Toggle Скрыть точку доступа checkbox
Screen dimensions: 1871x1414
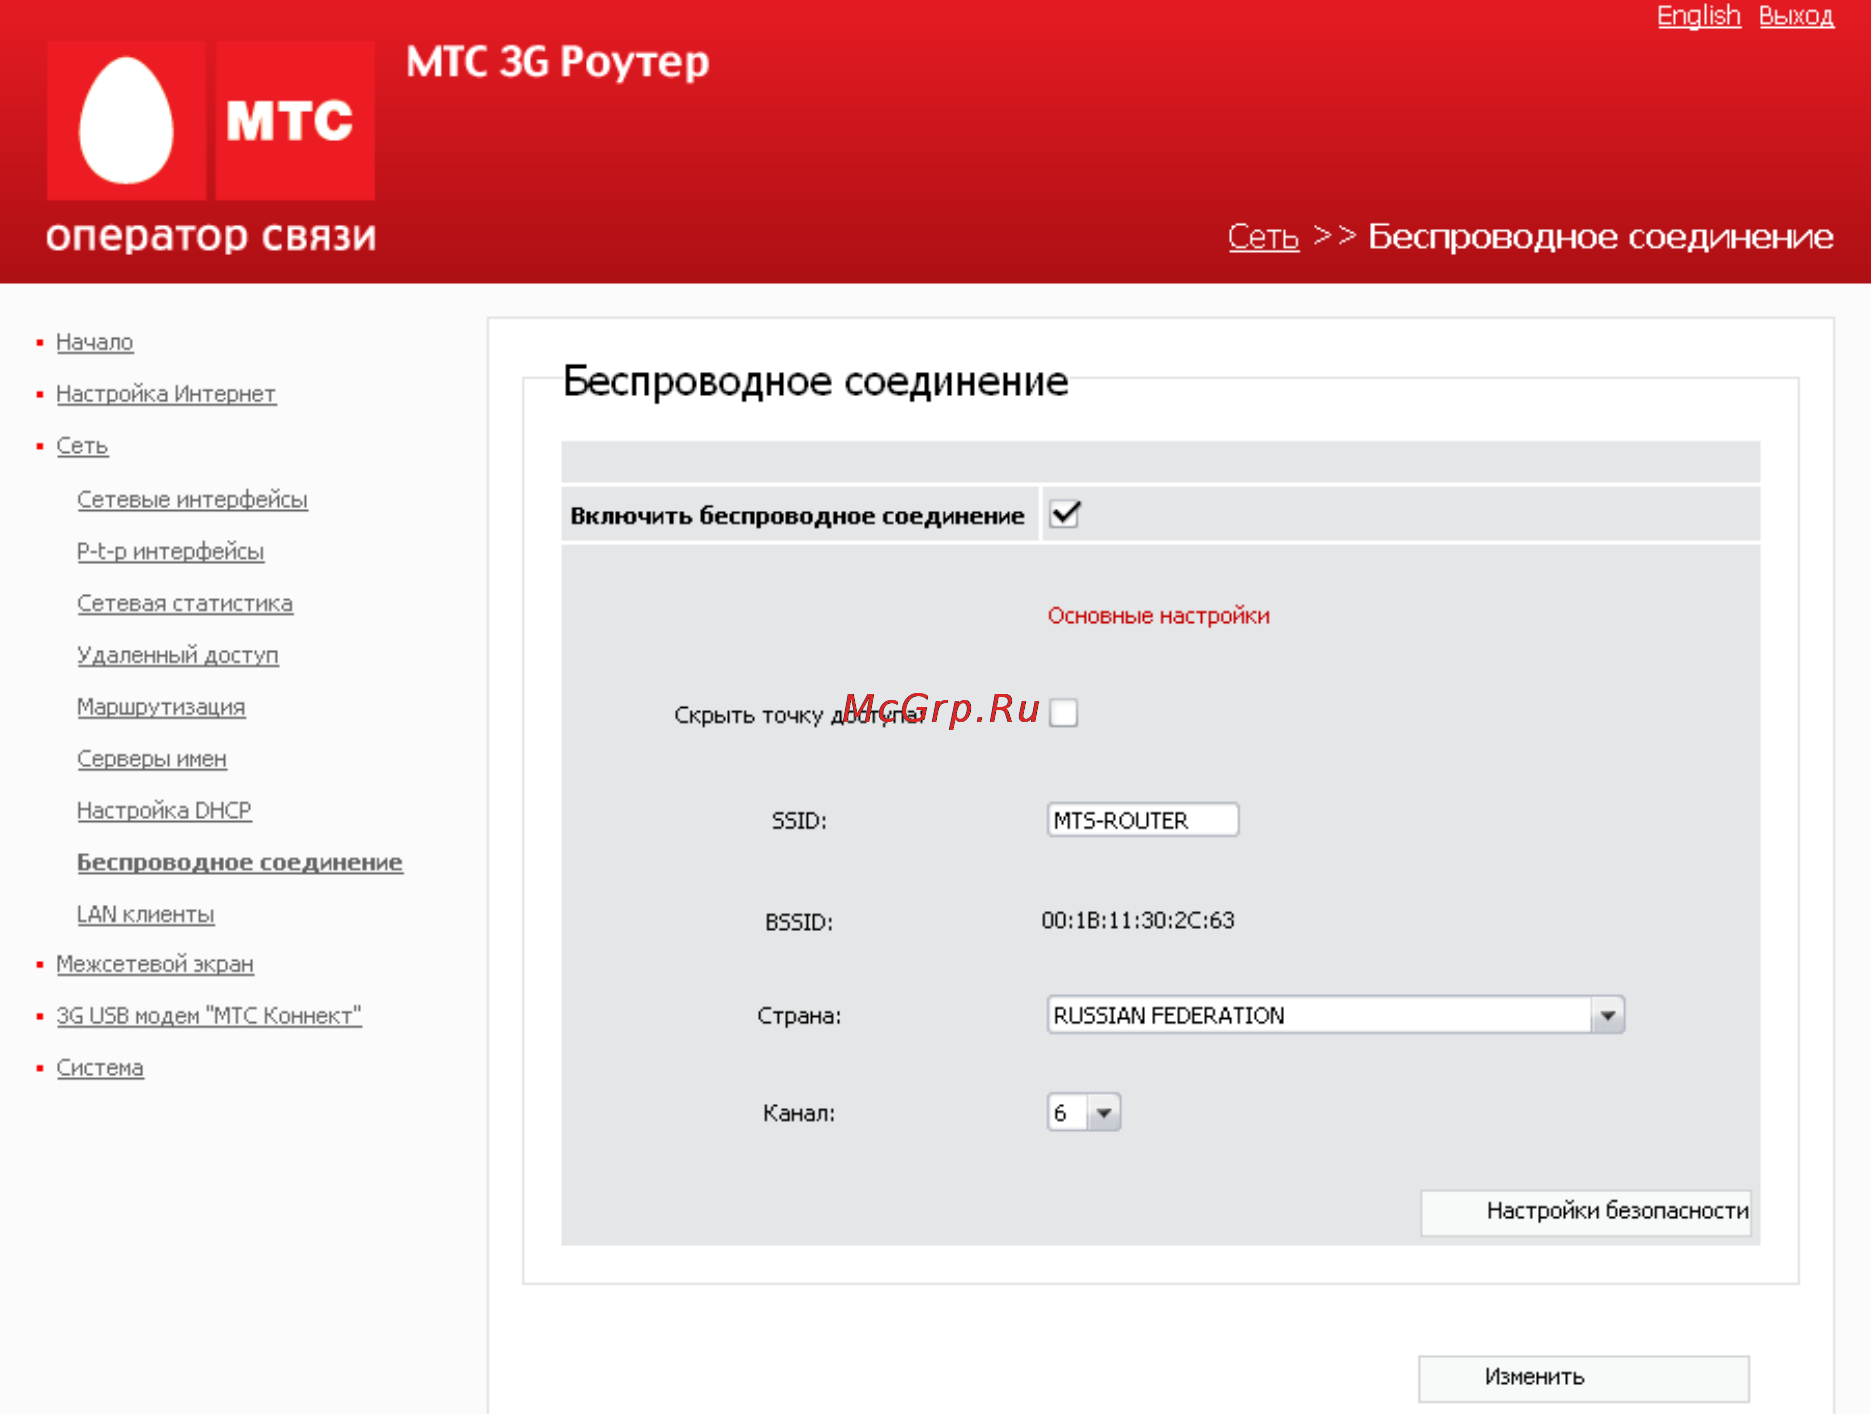tap(1063, 713)
